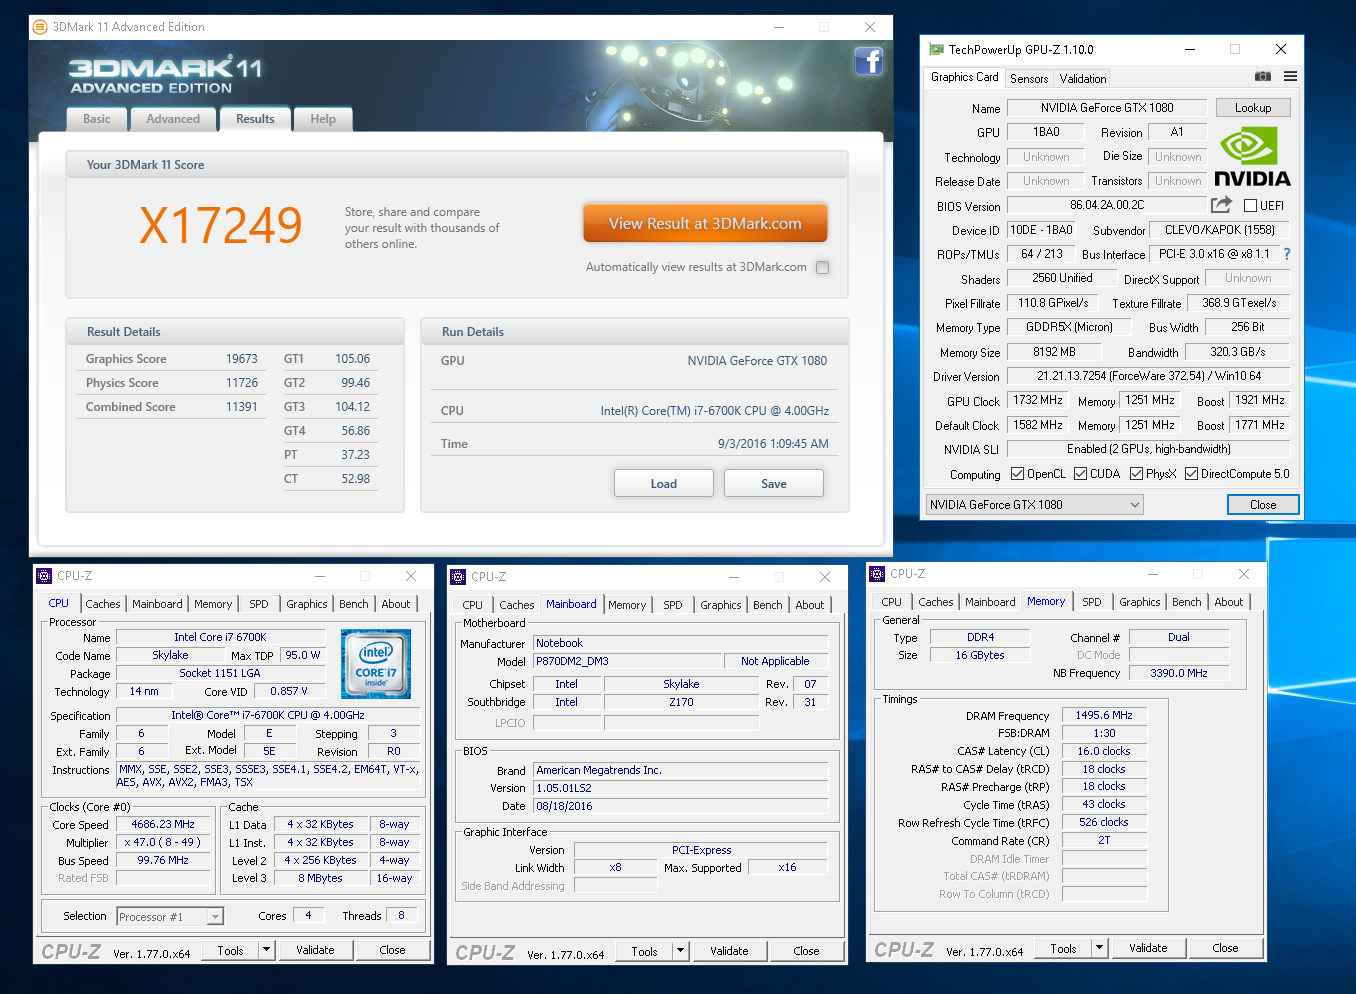Screen dimensions: 1356x994
Task: Toggle the OpenCL checkbox
Action: coord(1017,474)
